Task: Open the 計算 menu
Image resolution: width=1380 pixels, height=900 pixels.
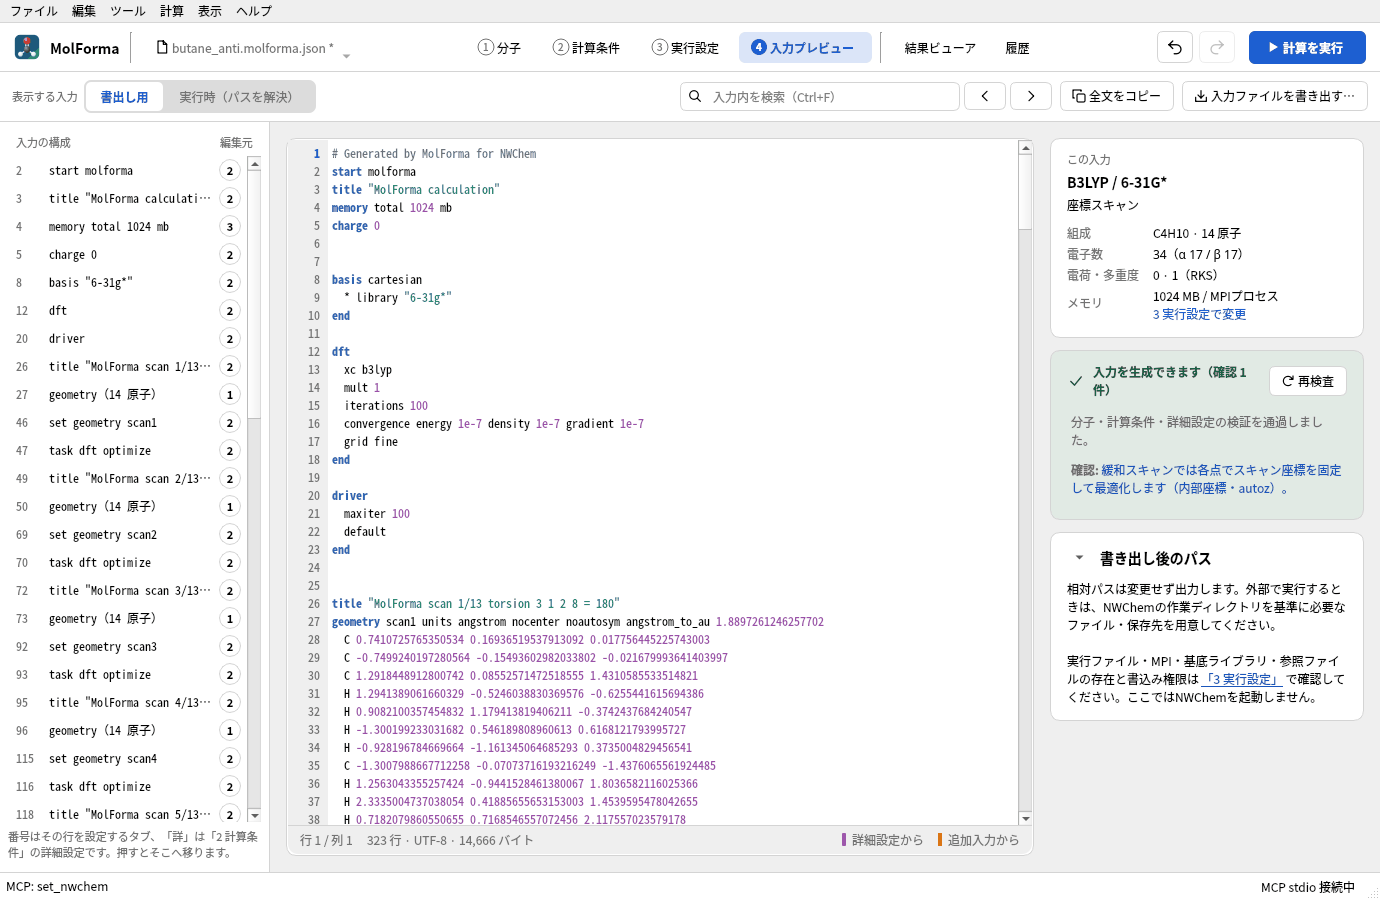Action: 172,11
